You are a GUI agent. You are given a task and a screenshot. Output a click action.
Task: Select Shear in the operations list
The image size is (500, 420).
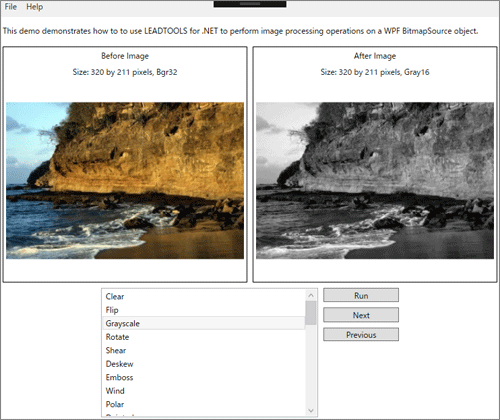click(203, 350)
